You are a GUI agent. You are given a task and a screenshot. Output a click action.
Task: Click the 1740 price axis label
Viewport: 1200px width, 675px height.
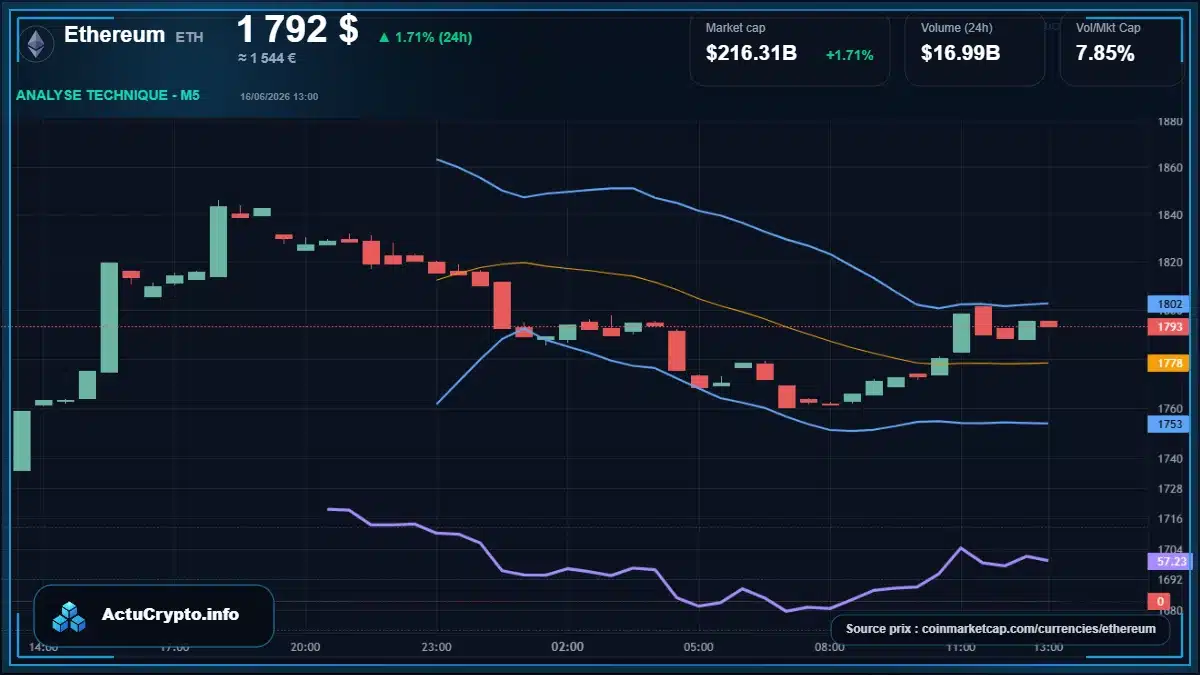pyautogui.click(x=1170, y=459)
